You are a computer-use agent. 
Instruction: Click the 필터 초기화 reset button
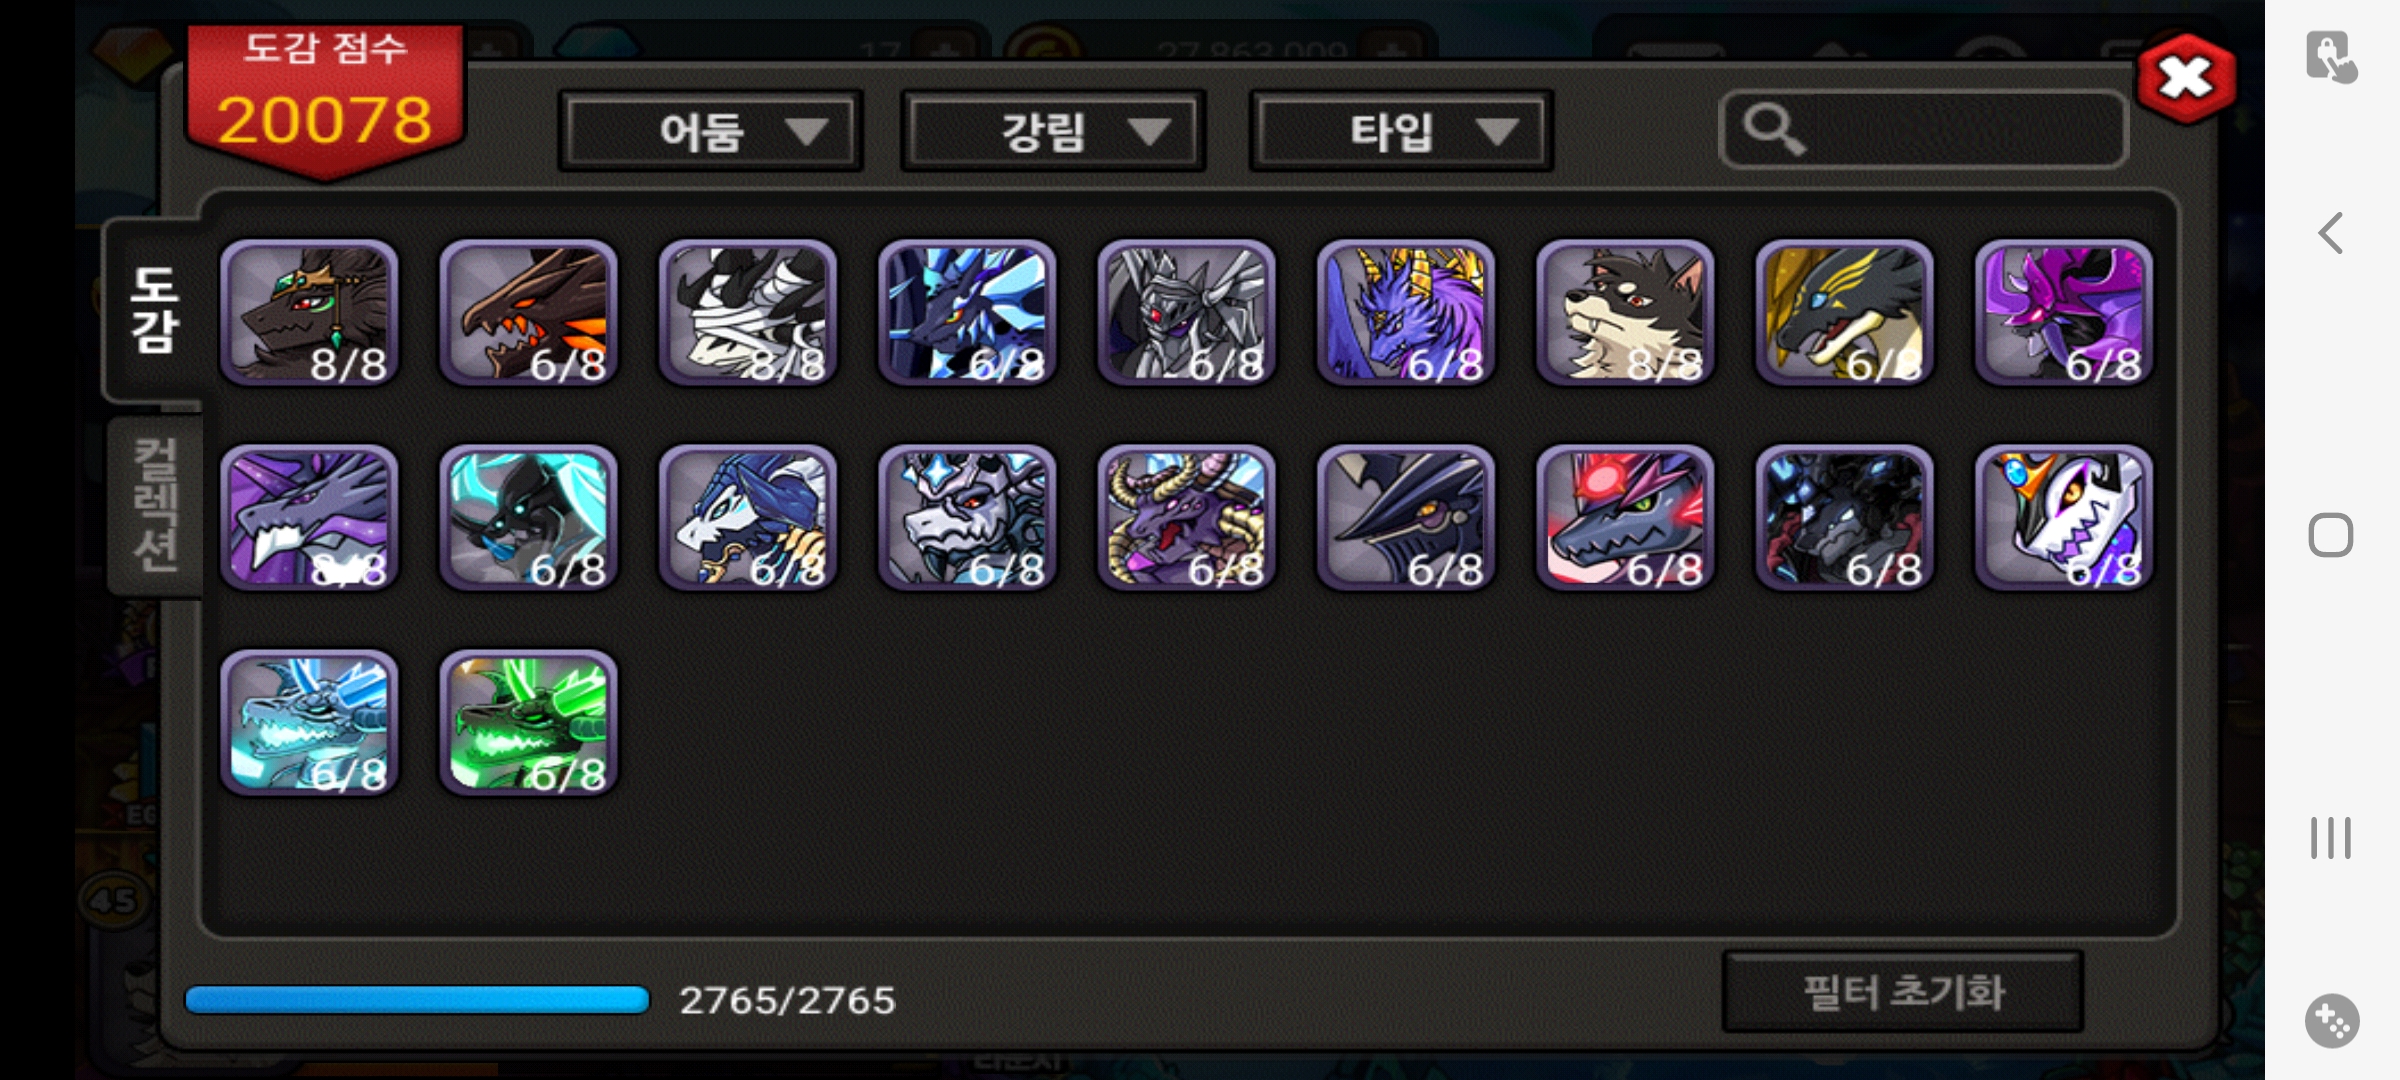click(1903, 992)
